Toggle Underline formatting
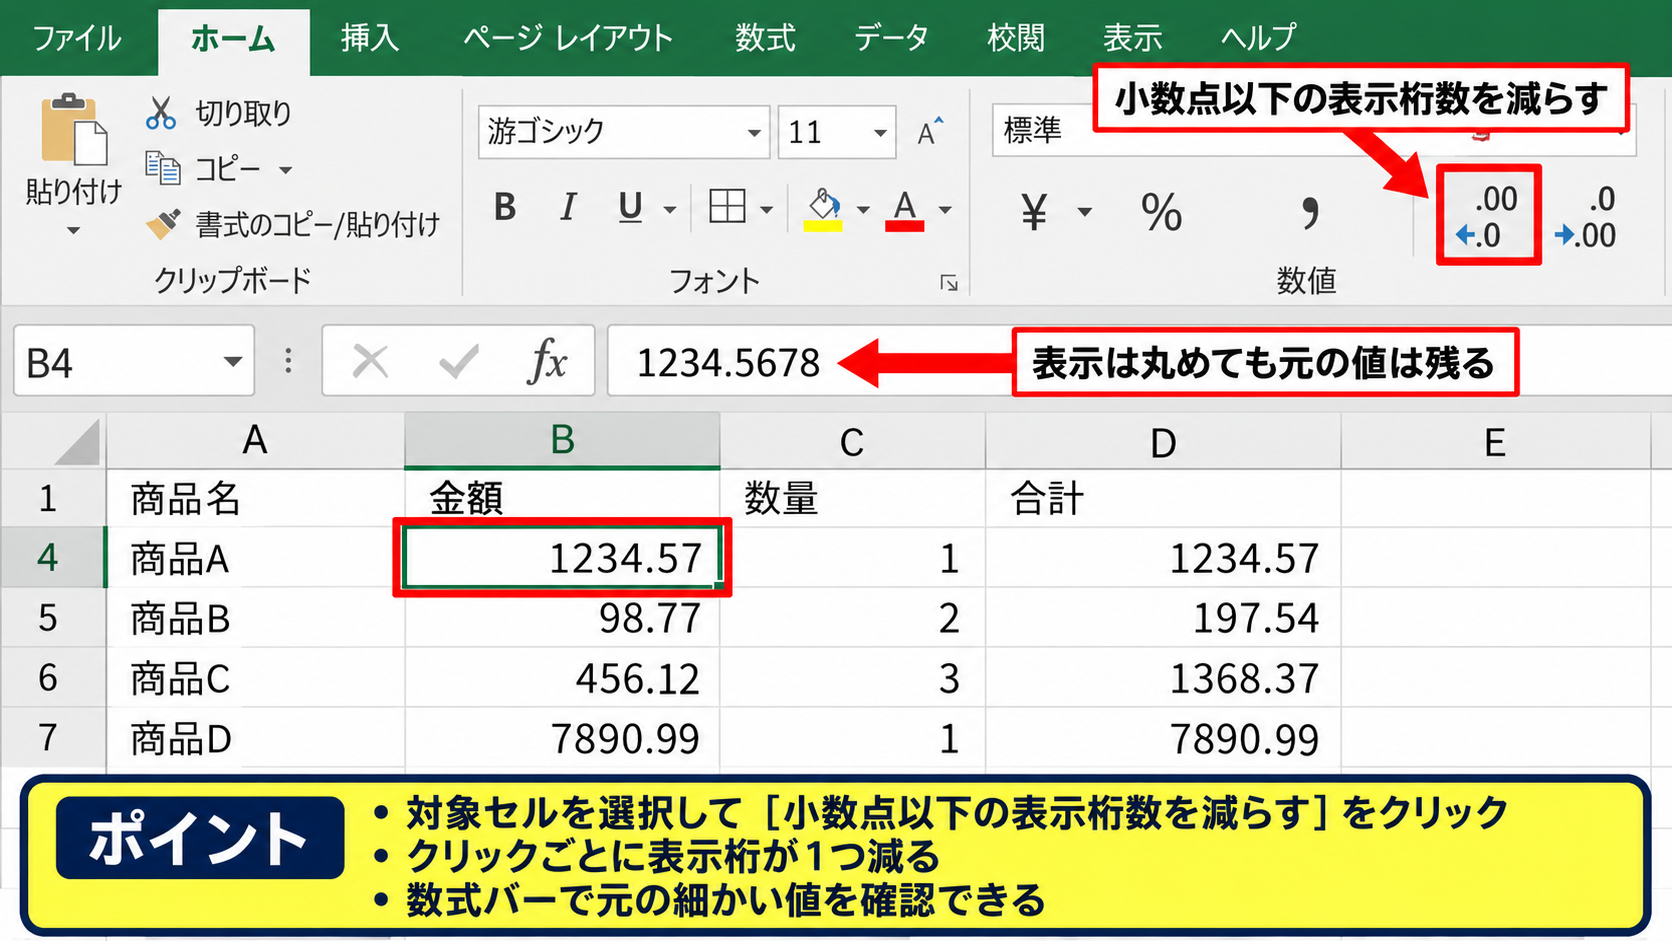This screenshot has width=1672, height=941. coord(630,207)
